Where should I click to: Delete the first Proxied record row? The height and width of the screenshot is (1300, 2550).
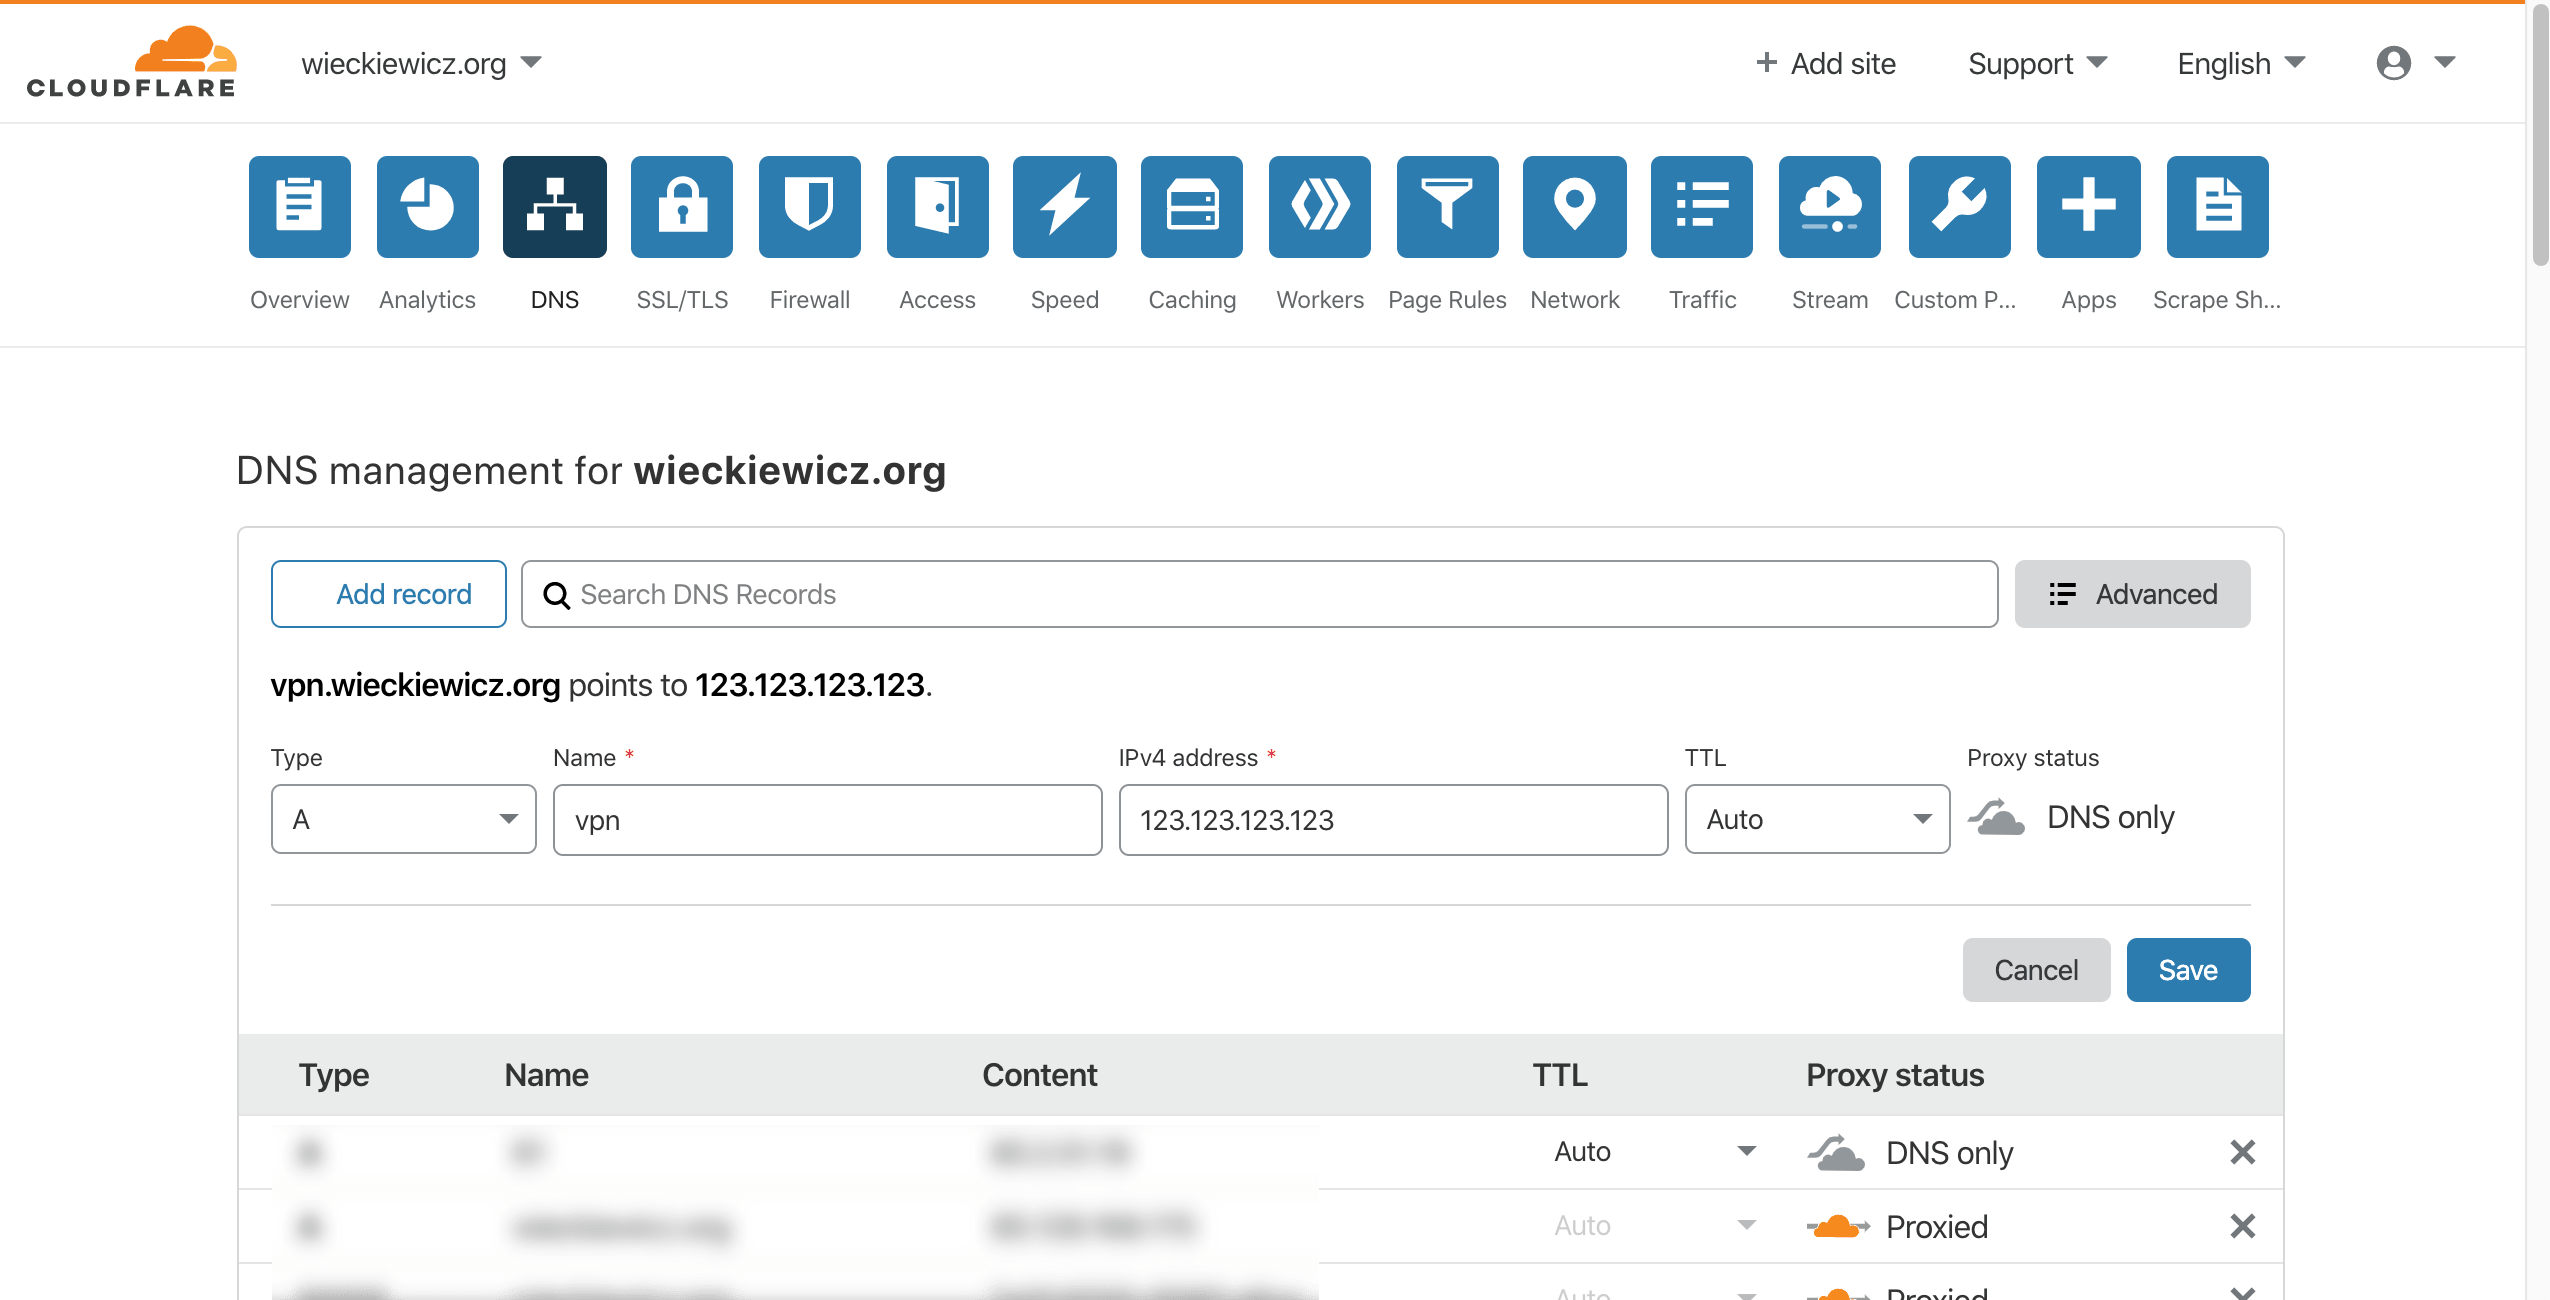point(2242,1226)
